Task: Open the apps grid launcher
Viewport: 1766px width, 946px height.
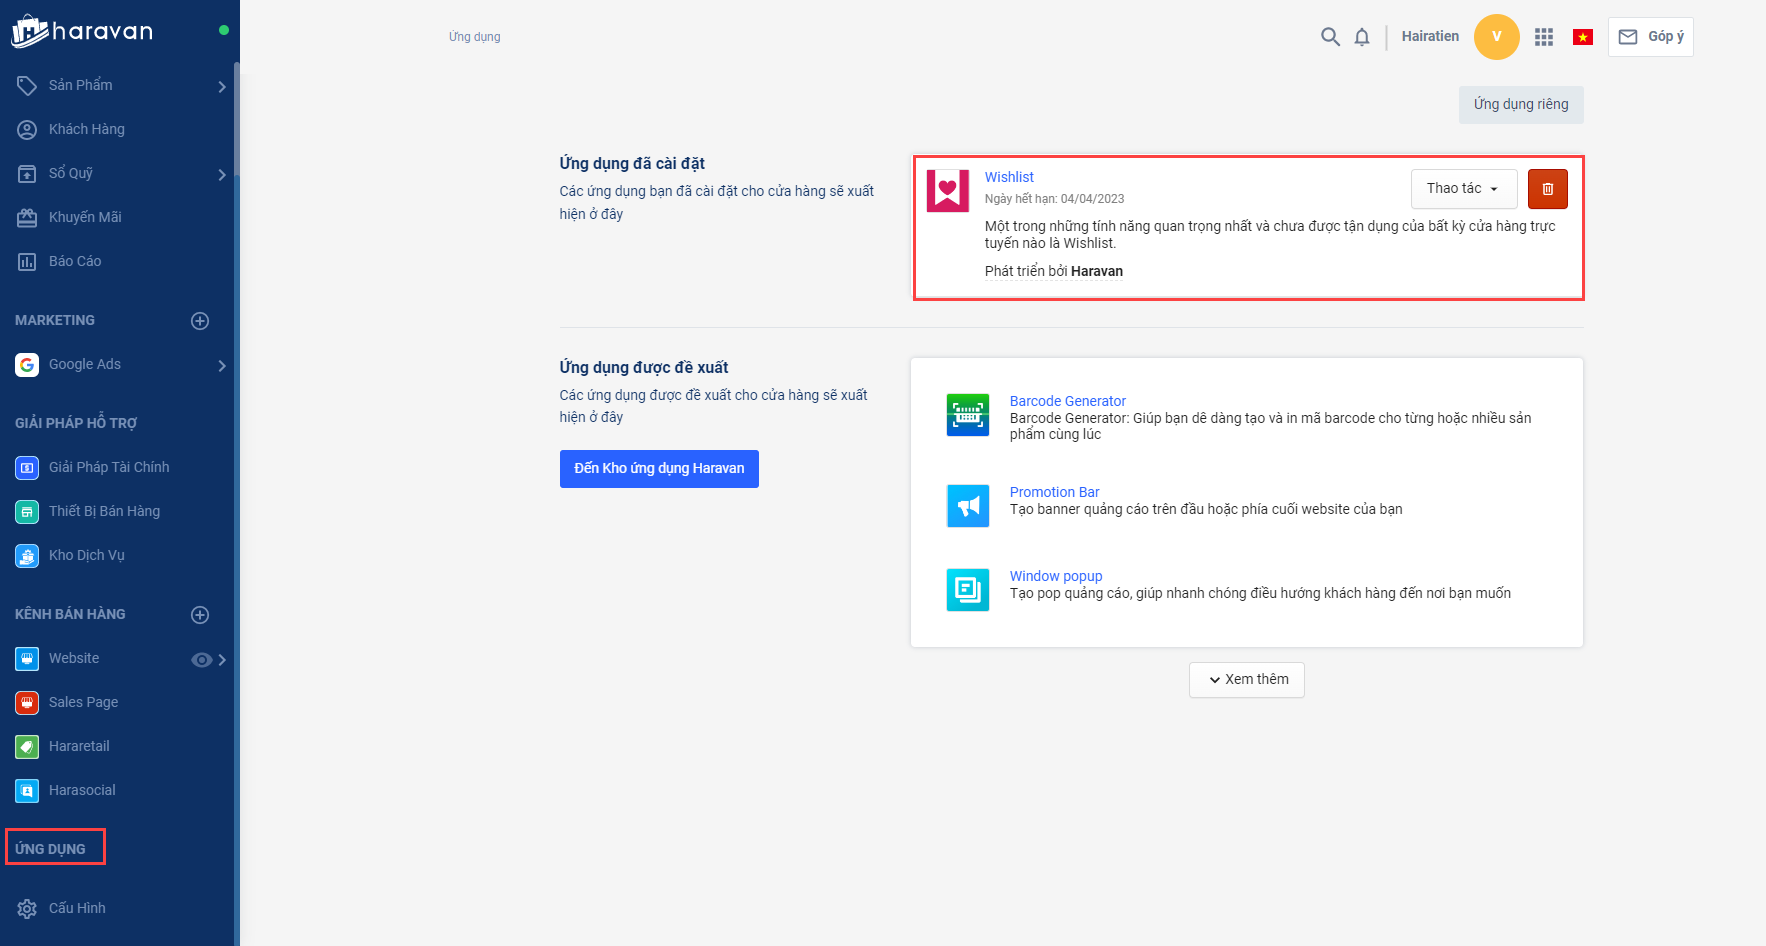Action: [1544, 37]
